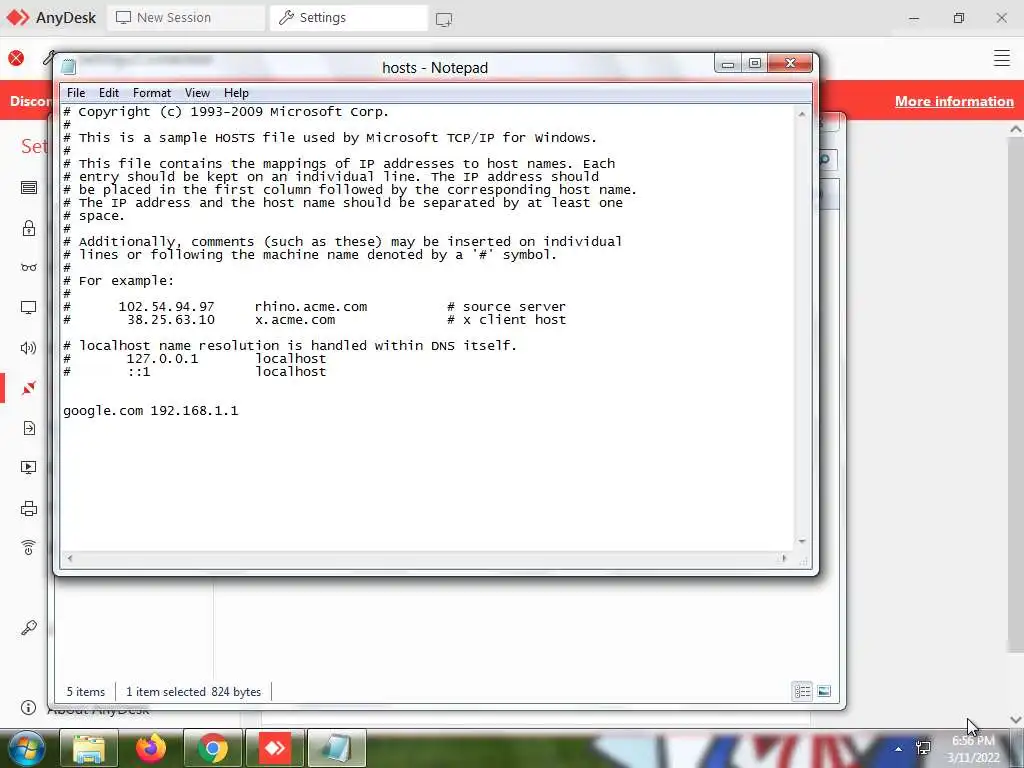Click AnyDesk settings scroll down arrow
Image resolution: width=1024 pixels, height=768 pixels.
1016,720
